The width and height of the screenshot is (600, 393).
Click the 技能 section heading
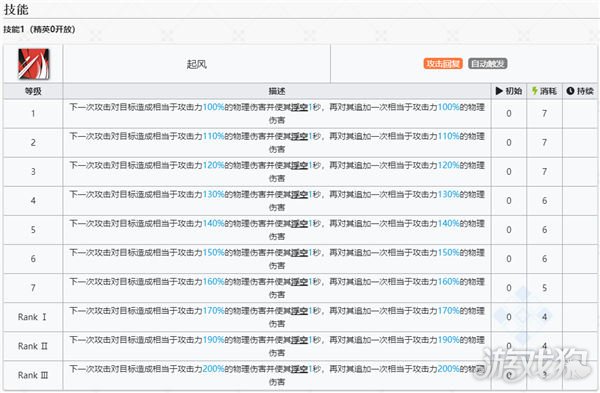coord(16,9)
